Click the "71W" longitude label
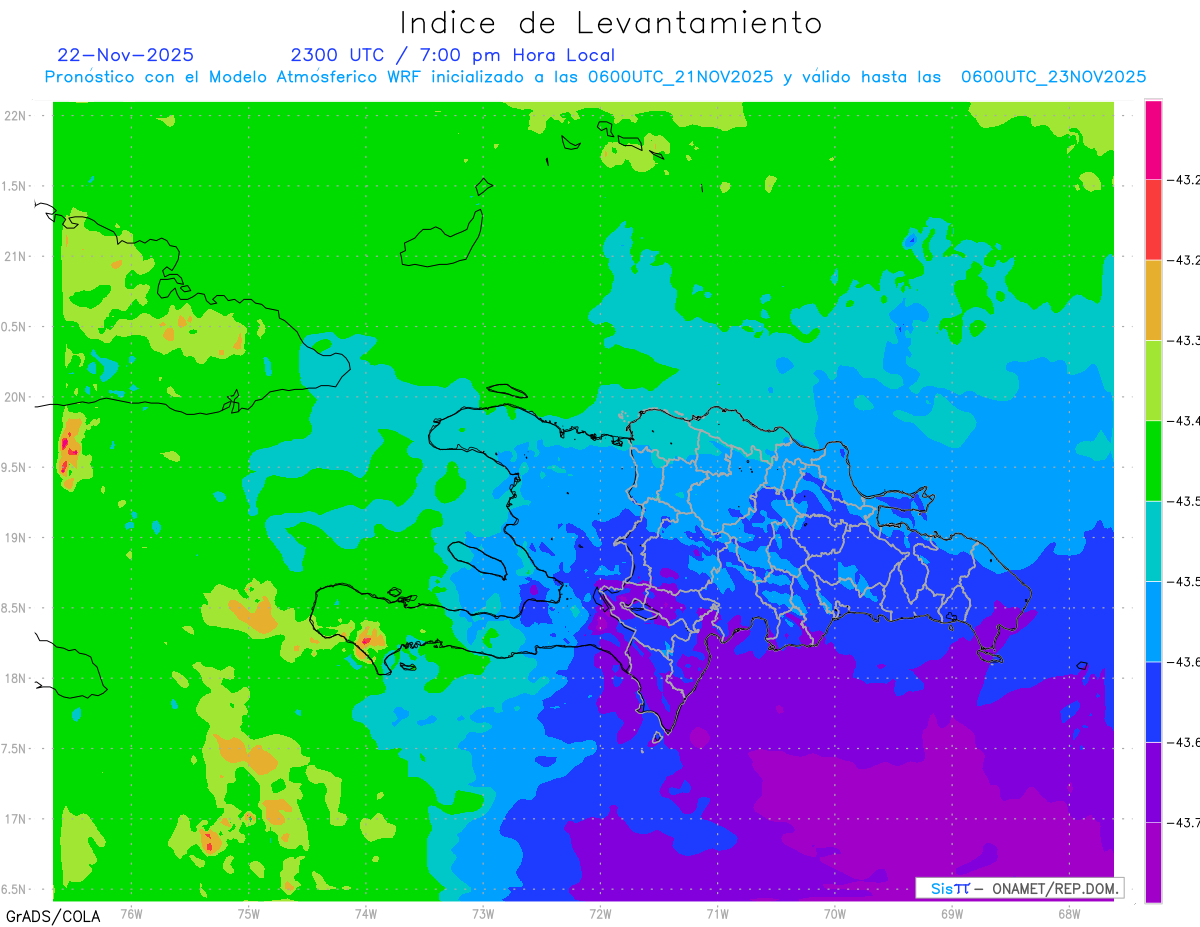1200x927 pixels. pyautogui.click(x=717, y=913)
